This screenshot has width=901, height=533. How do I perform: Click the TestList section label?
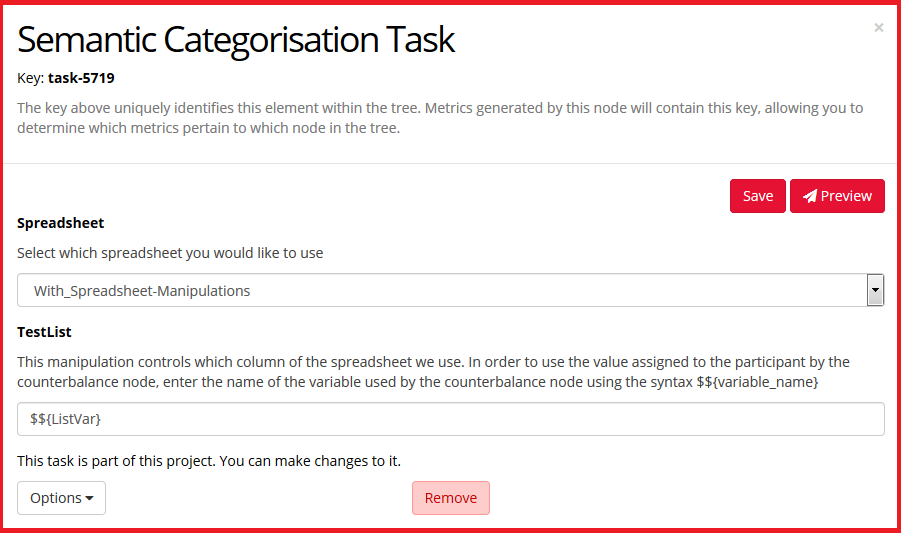[x=44, y=331]
